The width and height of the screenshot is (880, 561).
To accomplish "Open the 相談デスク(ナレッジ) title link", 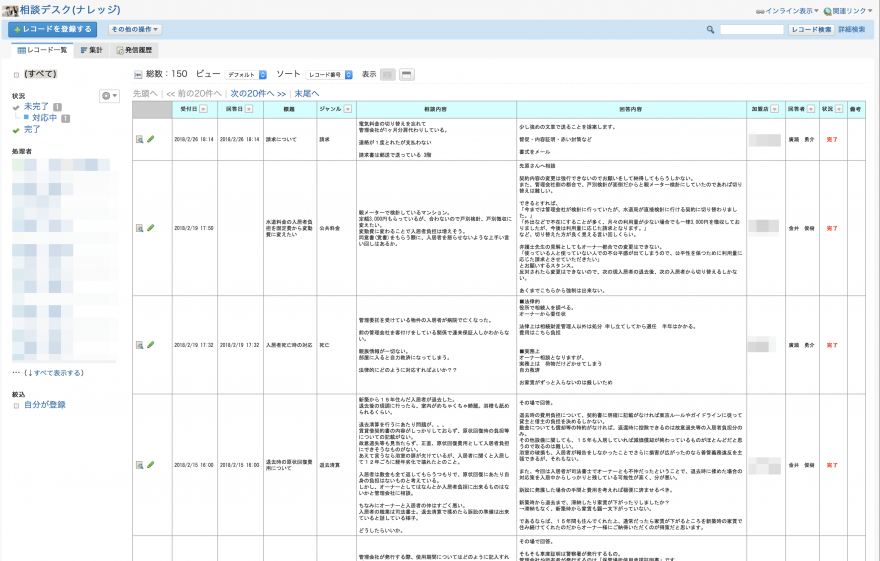I will [x=70, y=10].
